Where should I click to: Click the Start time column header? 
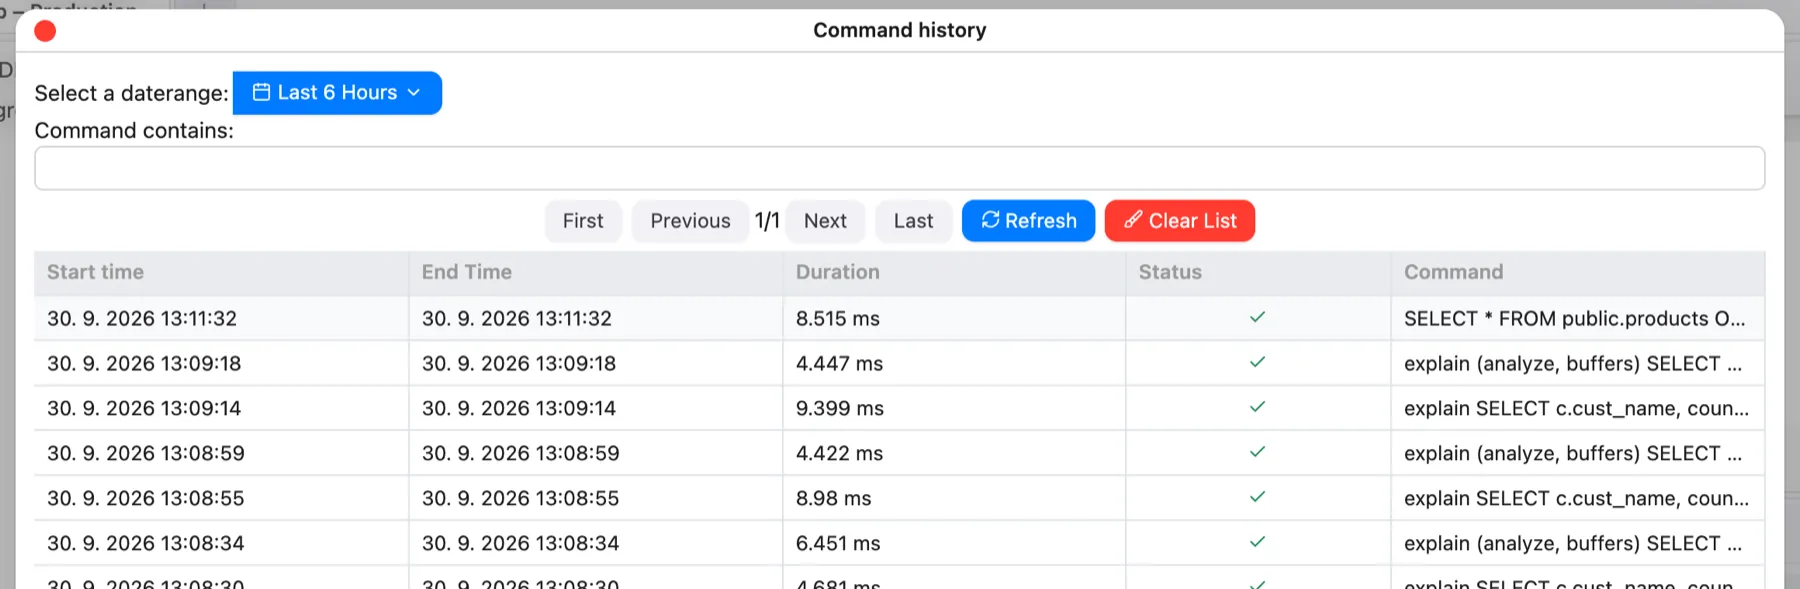(x=221, y=273)
